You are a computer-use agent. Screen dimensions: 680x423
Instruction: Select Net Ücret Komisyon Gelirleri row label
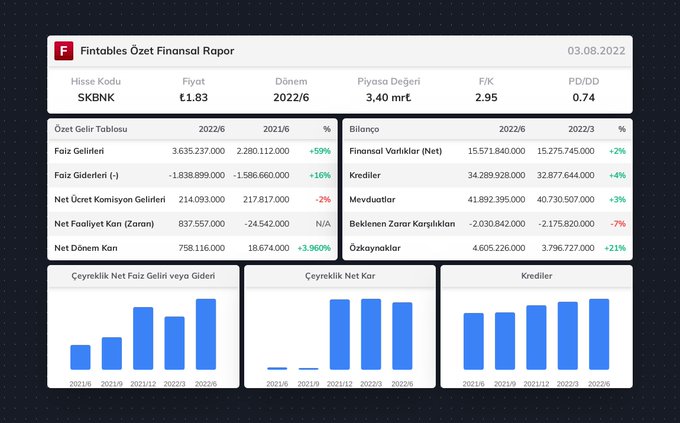[110, 200]
